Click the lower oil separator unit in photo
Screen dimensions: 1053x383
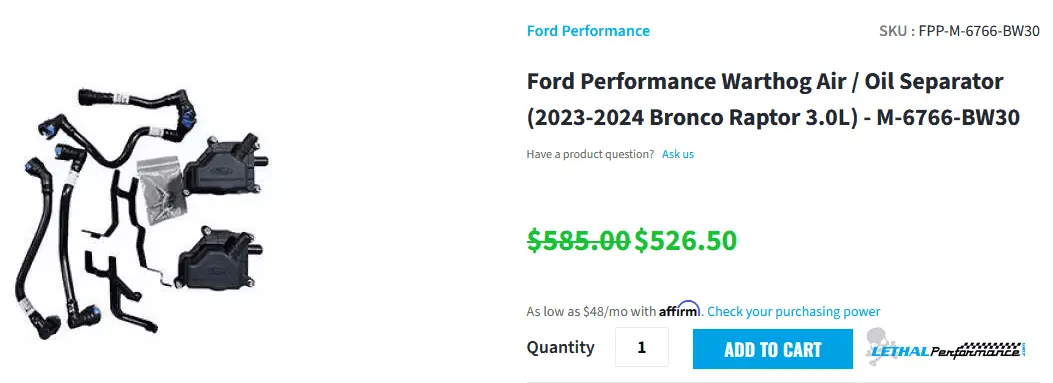(219, 259)
